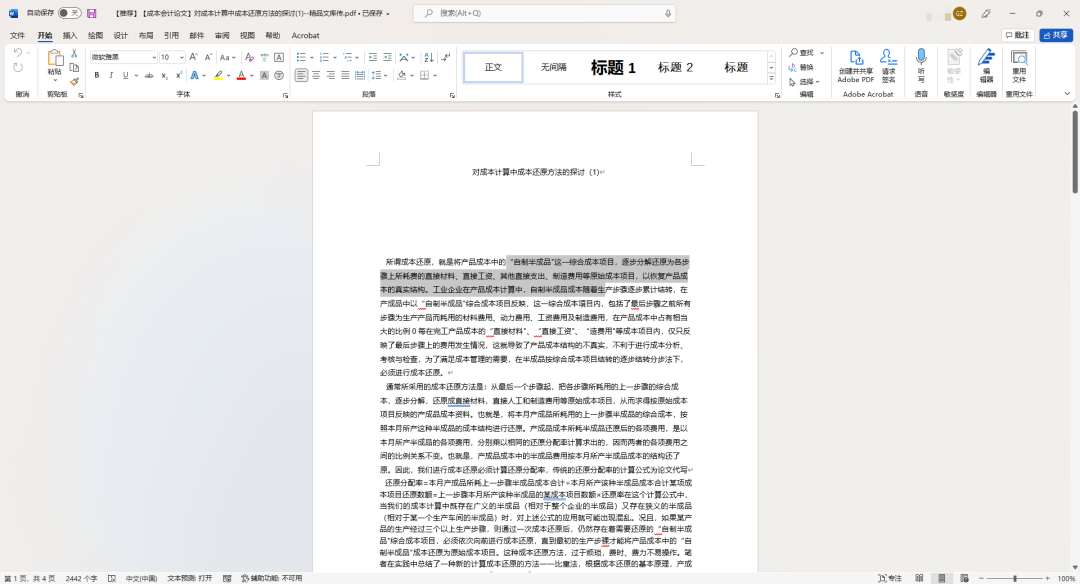Toggle Bold formatting
Image resolution: width=1080 pixels, height=584 pixels.
pyautogui.click(x=96, y=75)
